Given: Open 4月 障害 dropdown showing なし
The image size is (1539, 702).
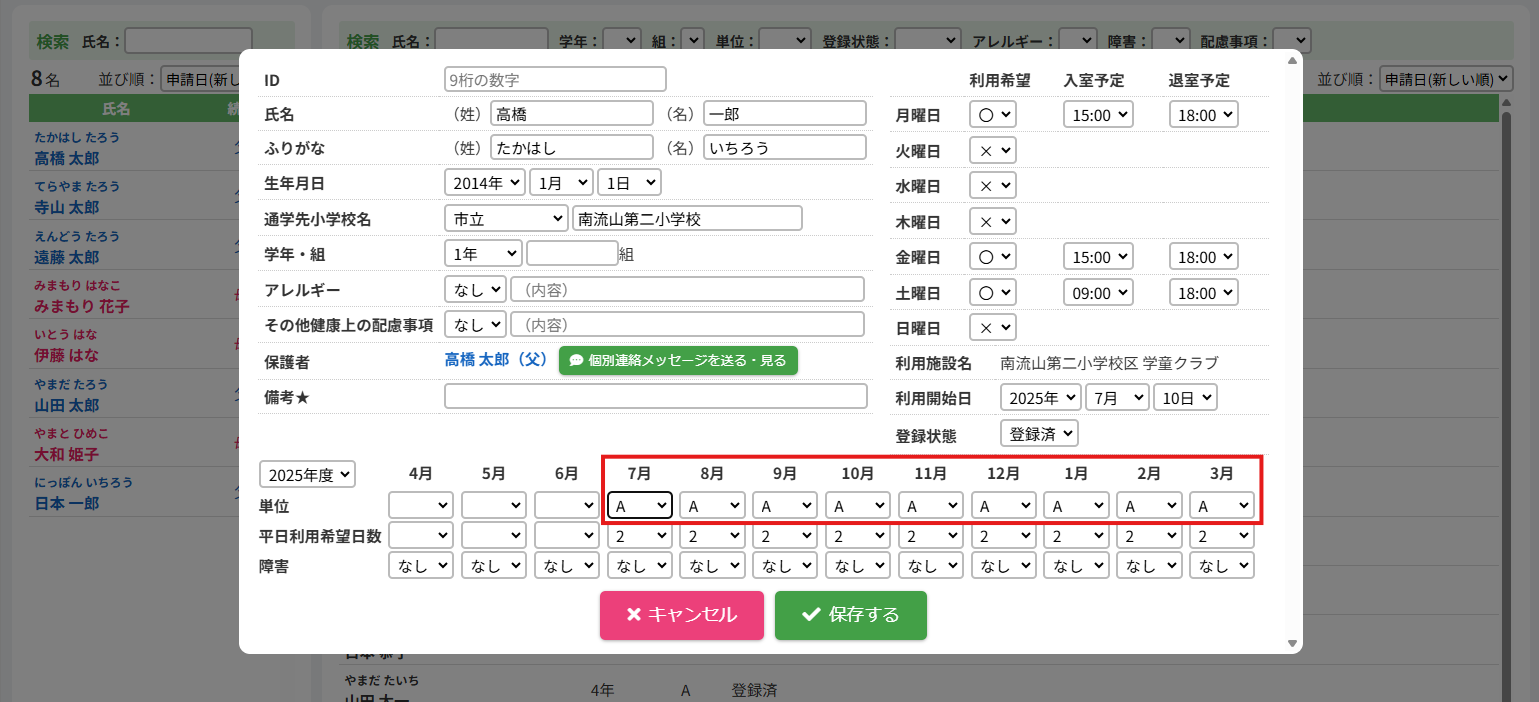Looking at the screenshot, I should tap(421, 566).
